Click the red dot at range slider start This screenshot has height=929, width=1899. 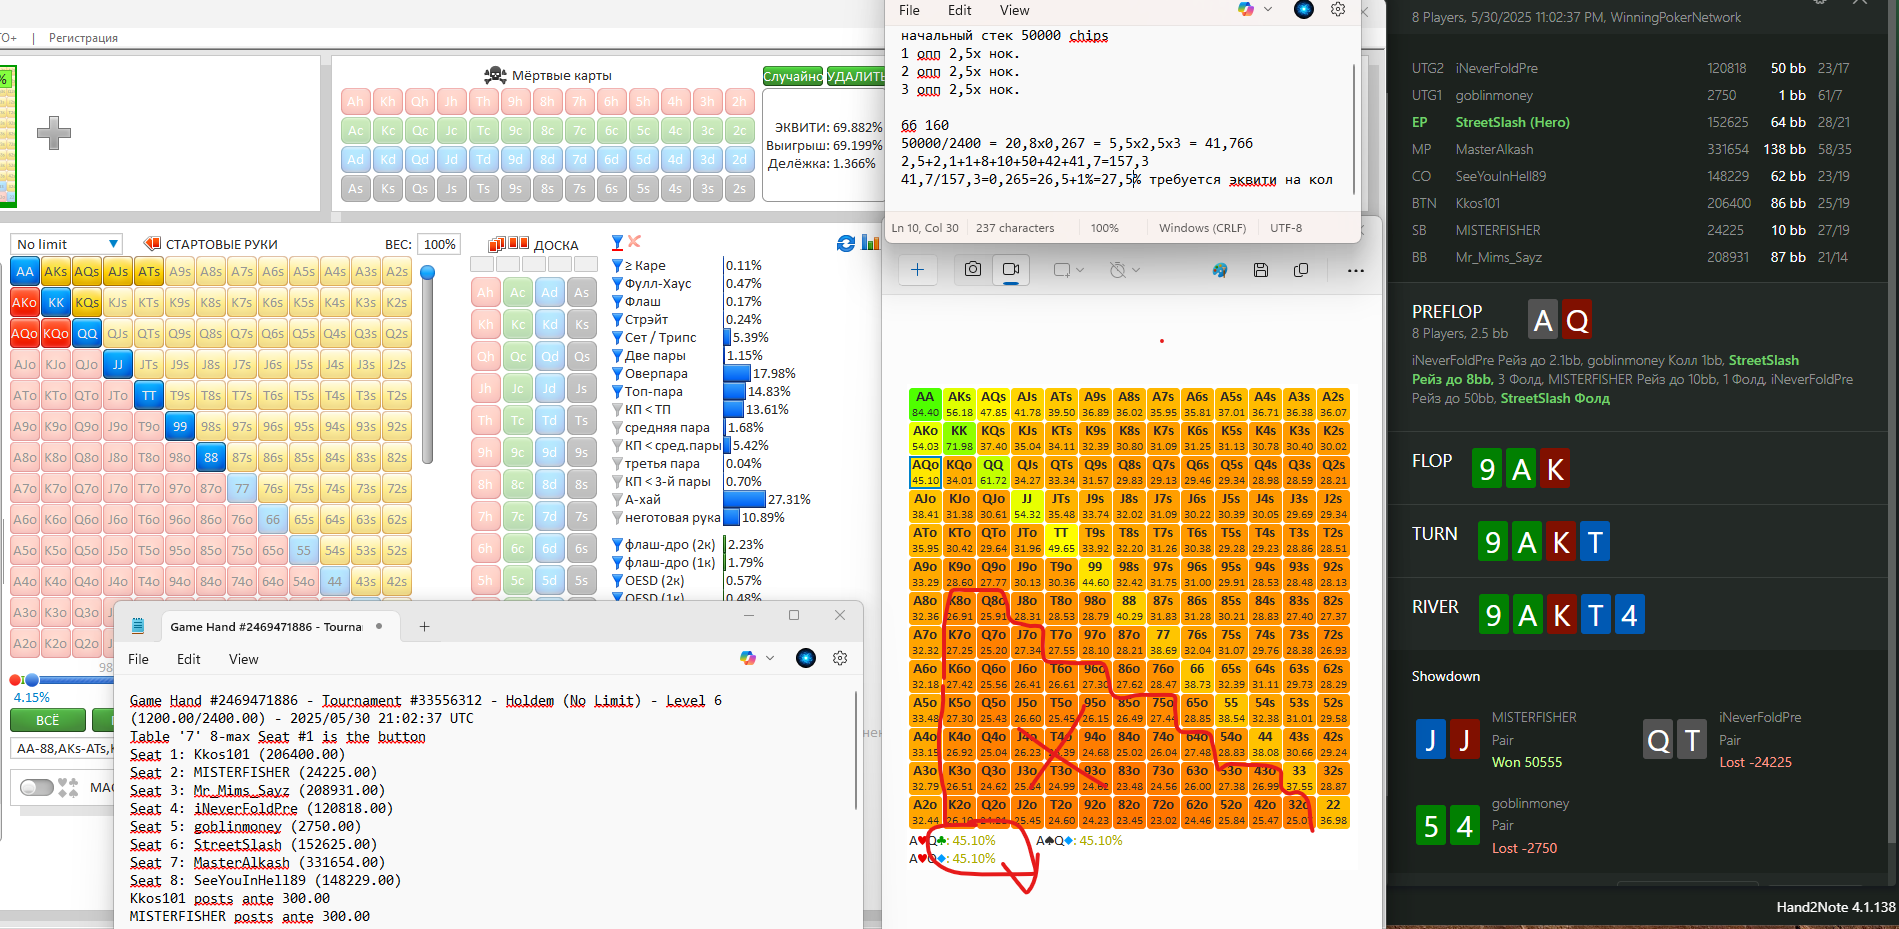15,680
